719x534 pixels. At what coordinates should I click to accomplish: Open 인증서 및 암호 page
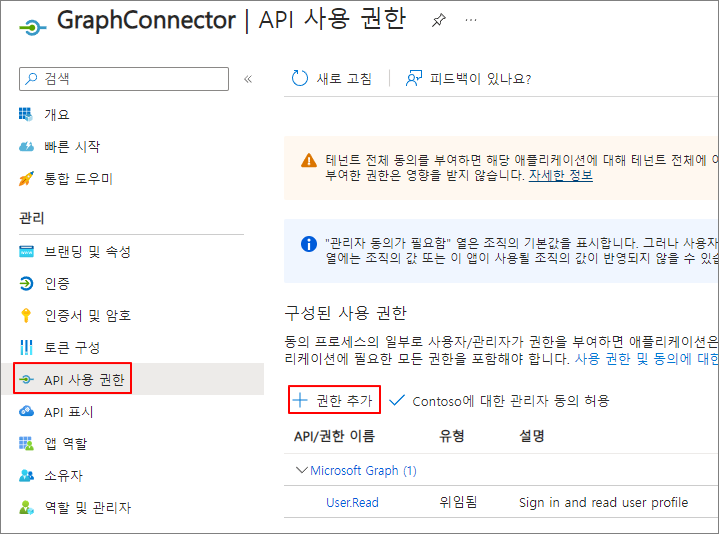[87, 315]
